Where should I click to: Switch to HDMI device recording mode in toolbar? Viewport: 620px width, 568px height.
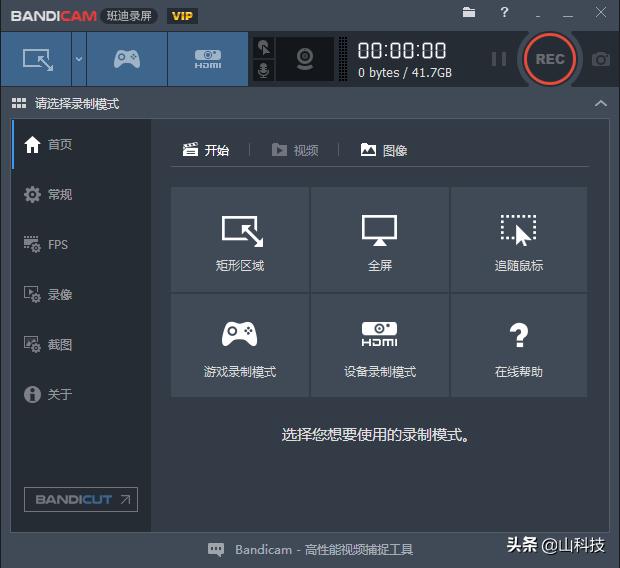pos(208,59)
